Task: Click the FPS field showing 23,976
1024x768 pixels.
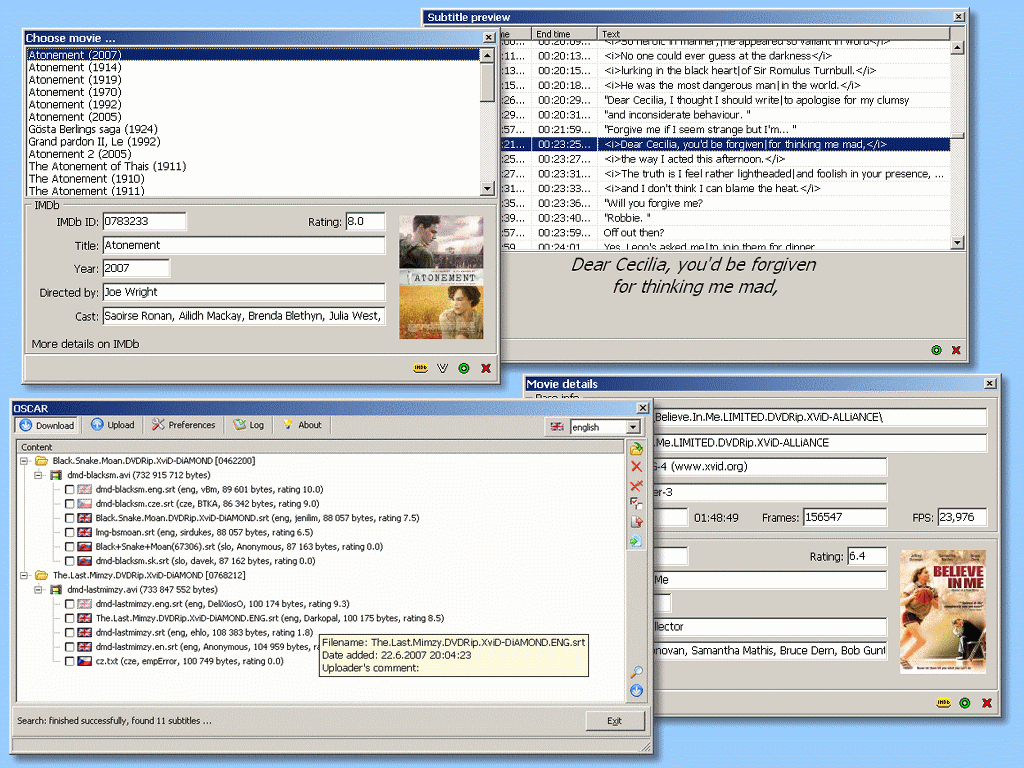Action: (x=962, y=517)
